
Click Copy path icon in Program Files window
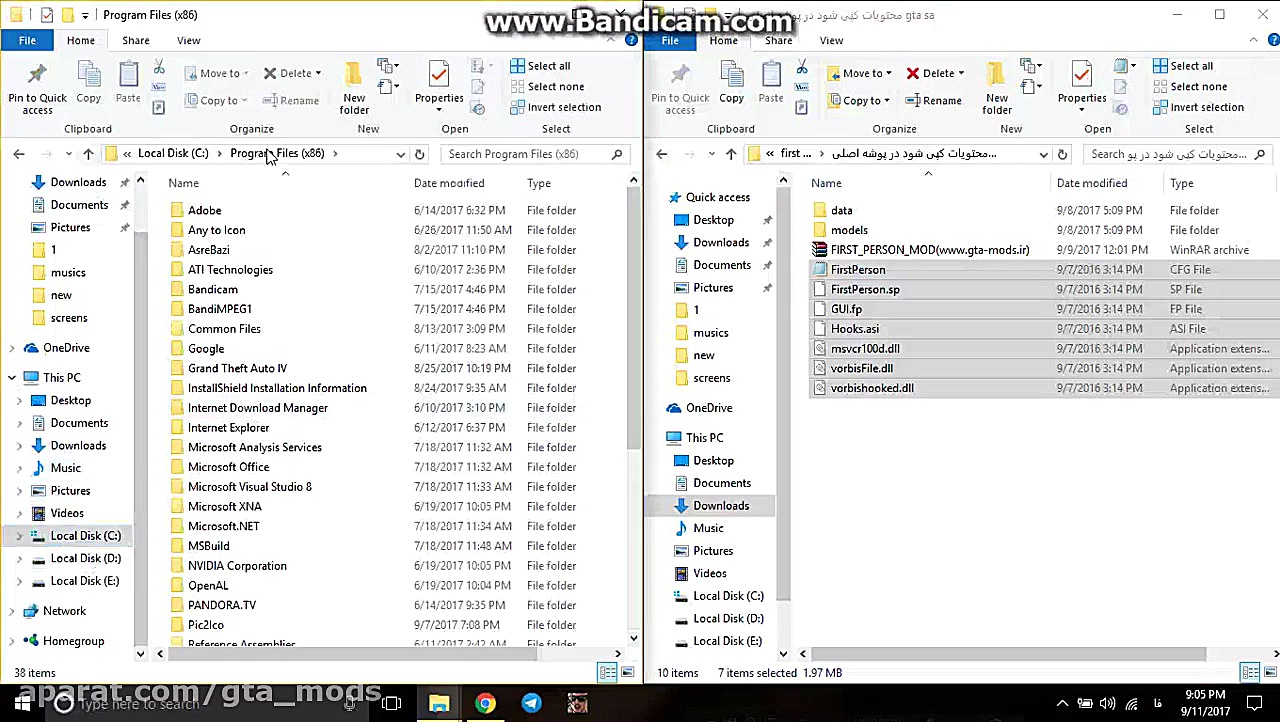pyautogui.click(x=159, y=87)
